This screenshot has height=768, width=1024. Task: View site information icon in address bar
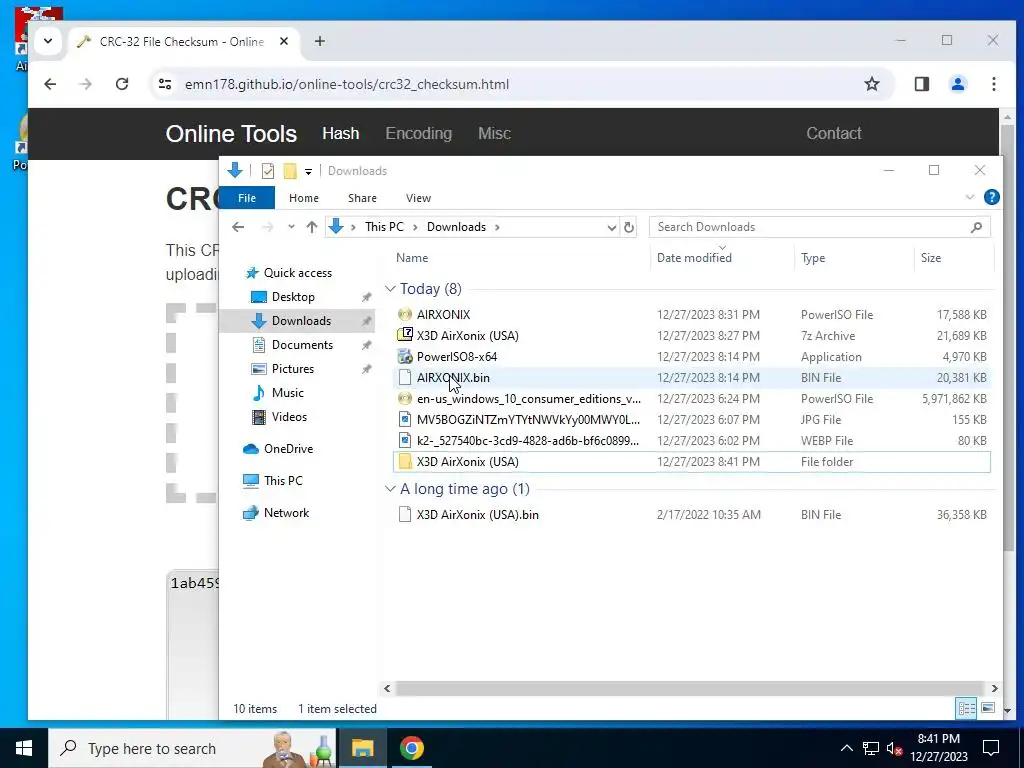tap(165, 84)
